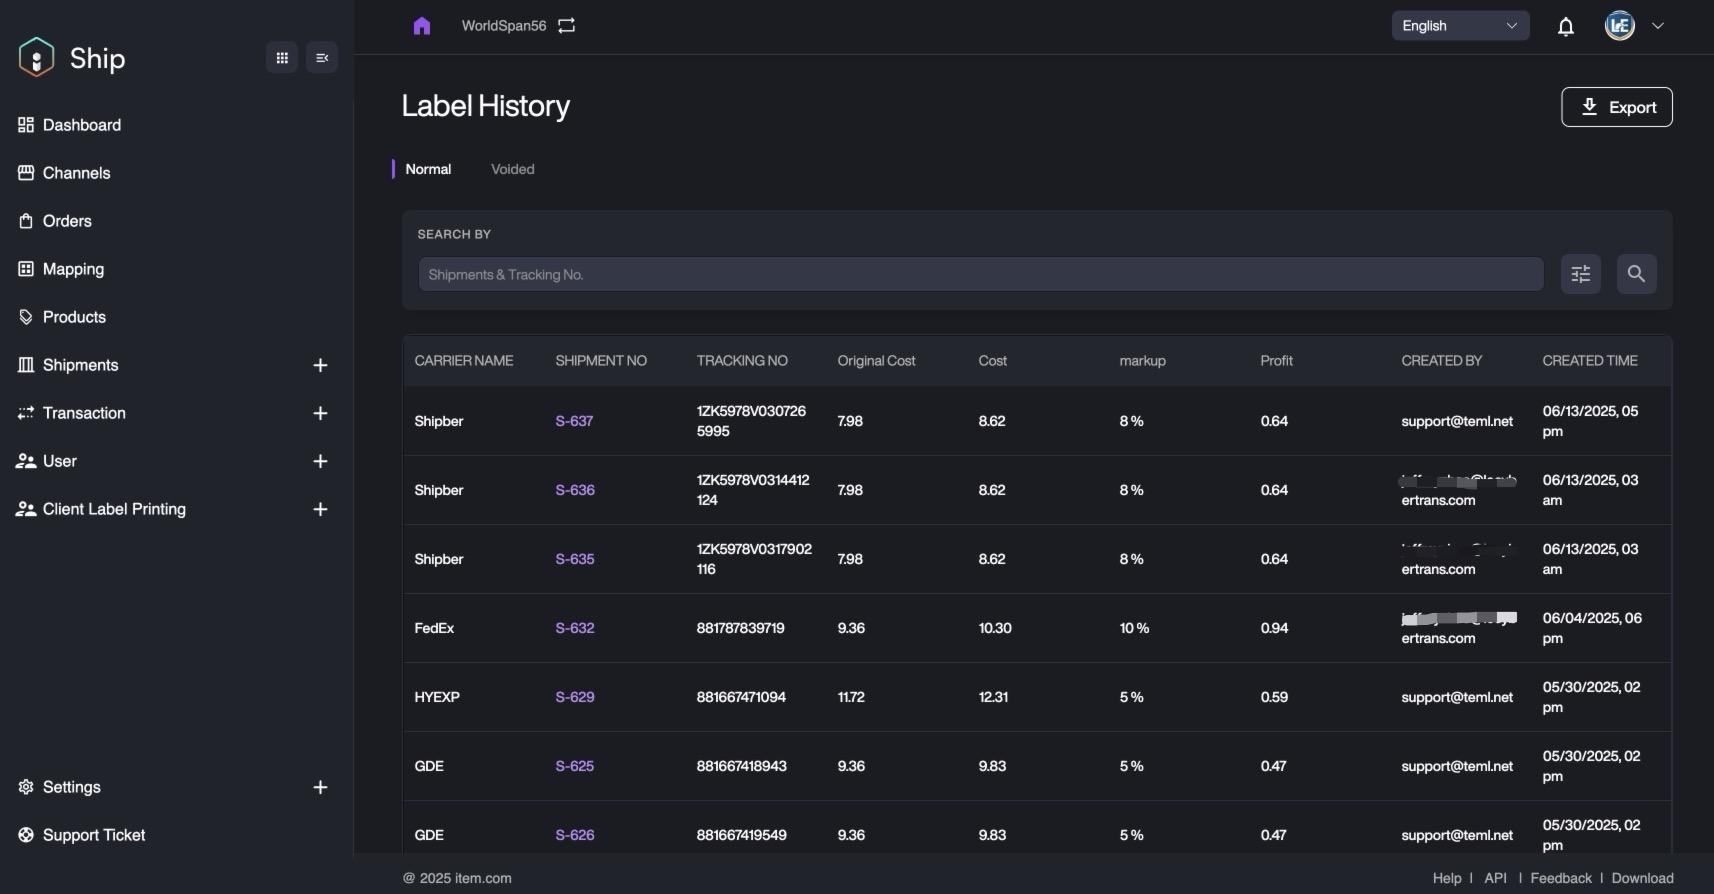
Task: Expand the Transaction submenu
Action: click(x=320, y=414)
